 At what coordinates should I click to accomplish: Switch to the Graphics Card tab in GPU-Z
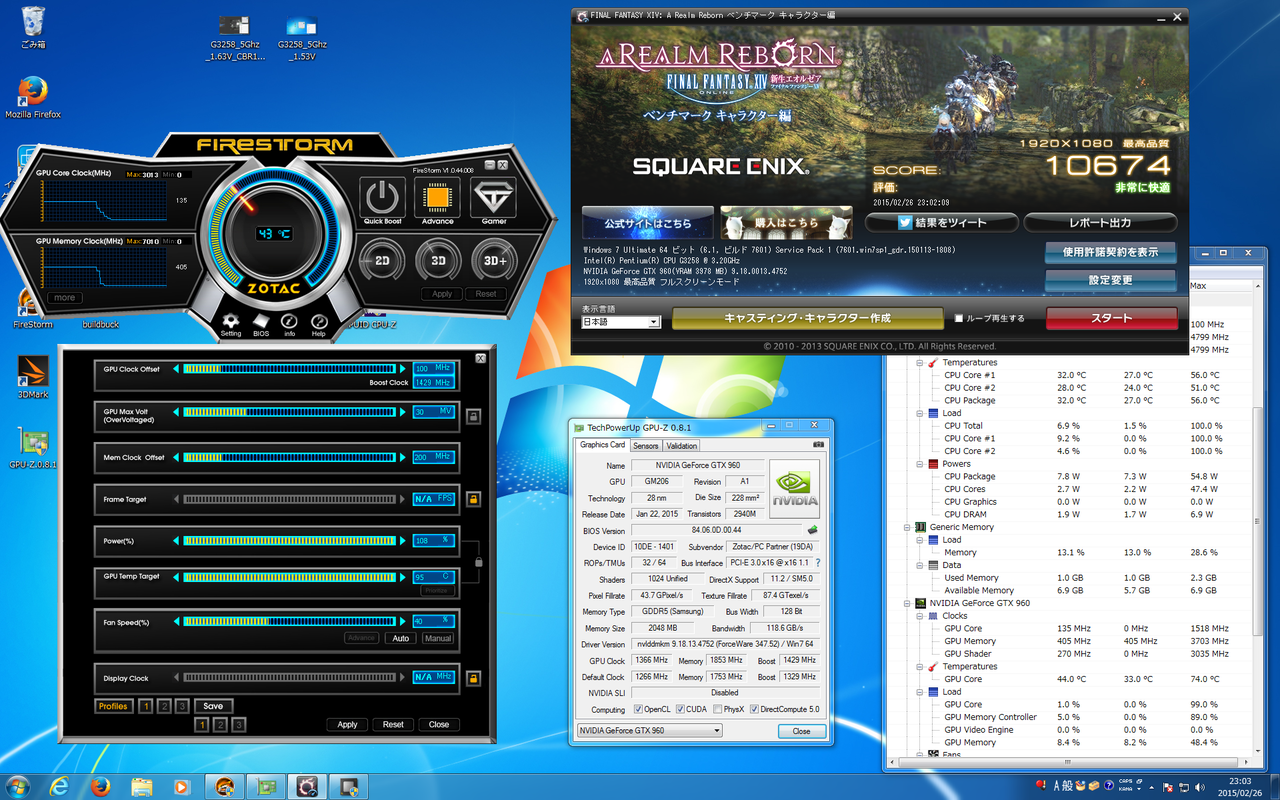(603, 445)
